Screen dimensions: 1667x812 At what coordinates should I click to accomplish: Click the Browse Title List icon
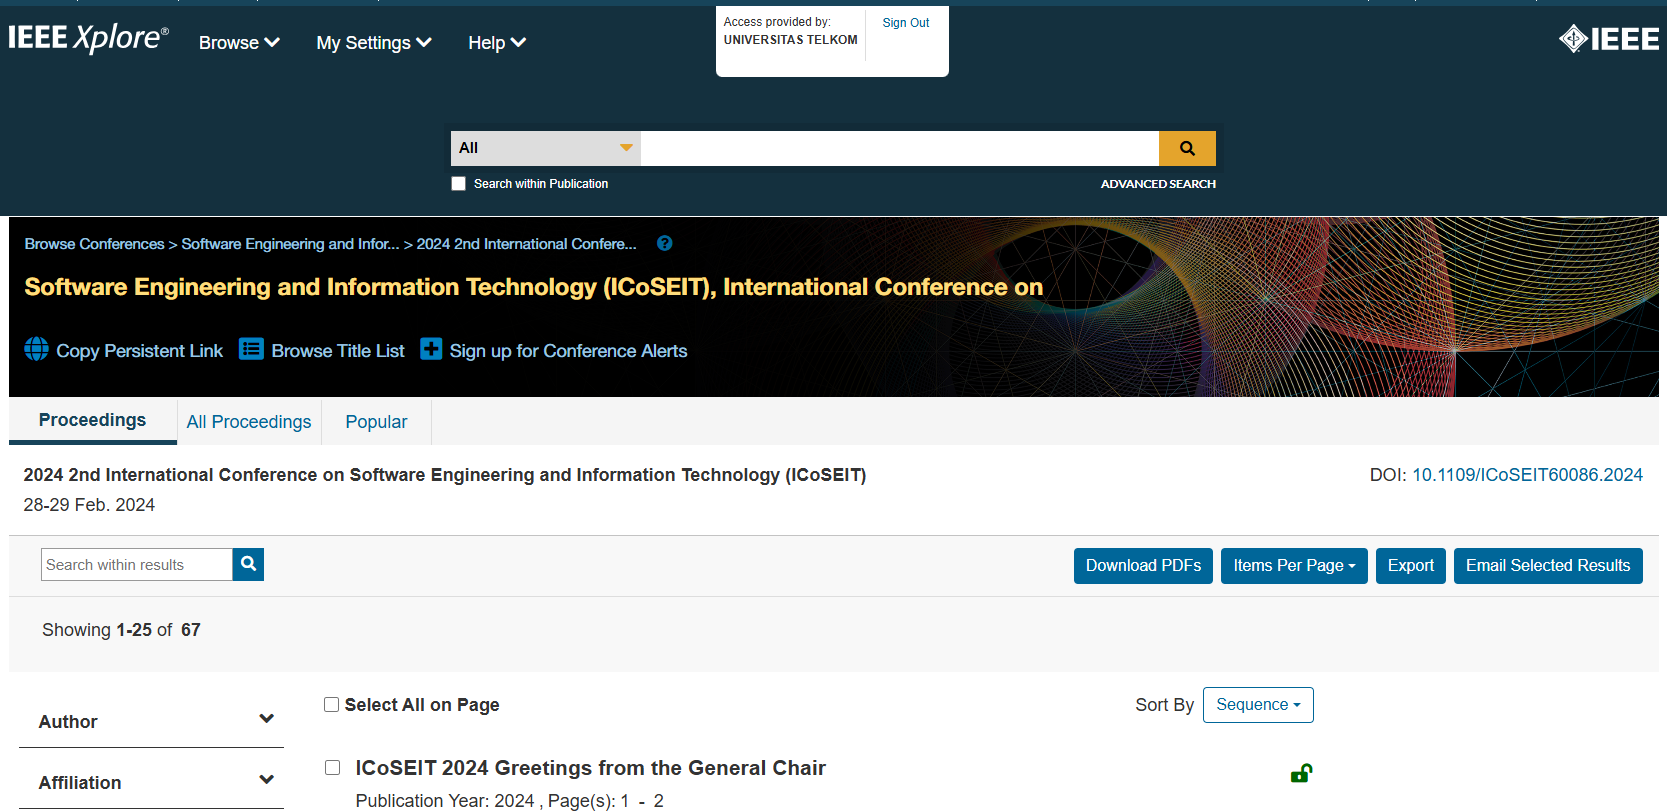tap(251, 349)
